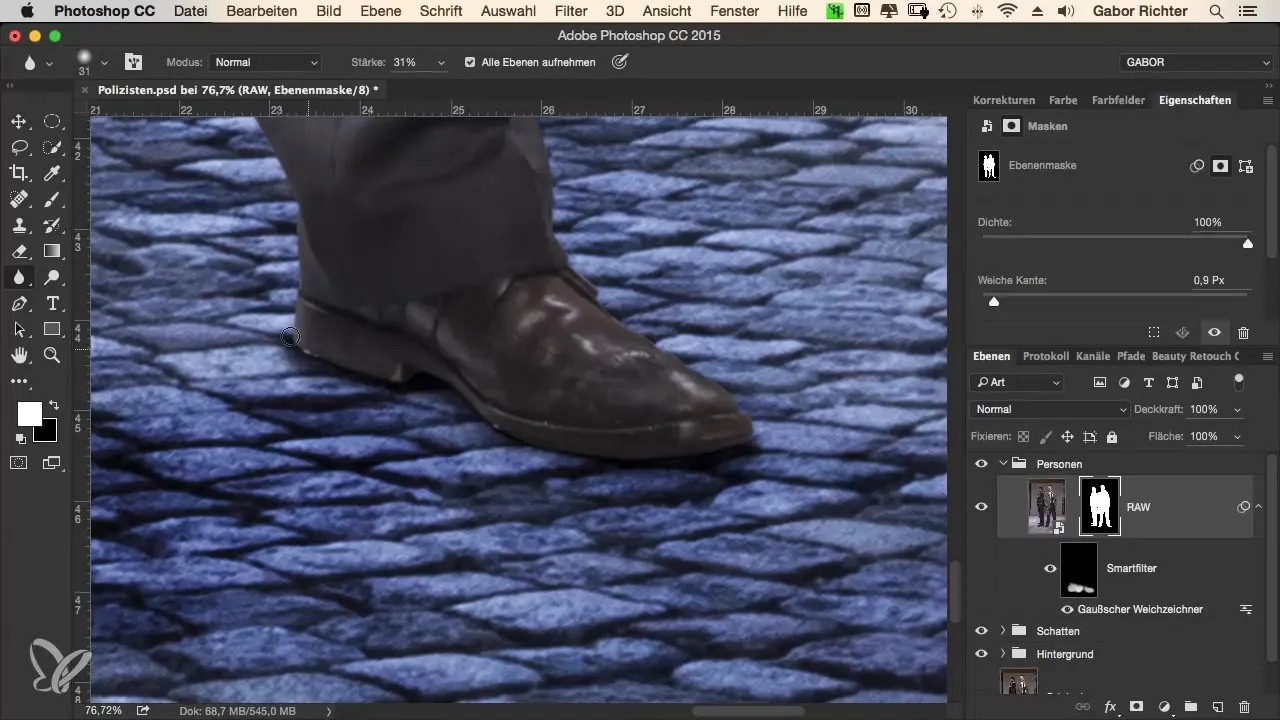Collapse the Personen group
The width and height of the screenshot is (1280, 720).
click(1002, 463)
